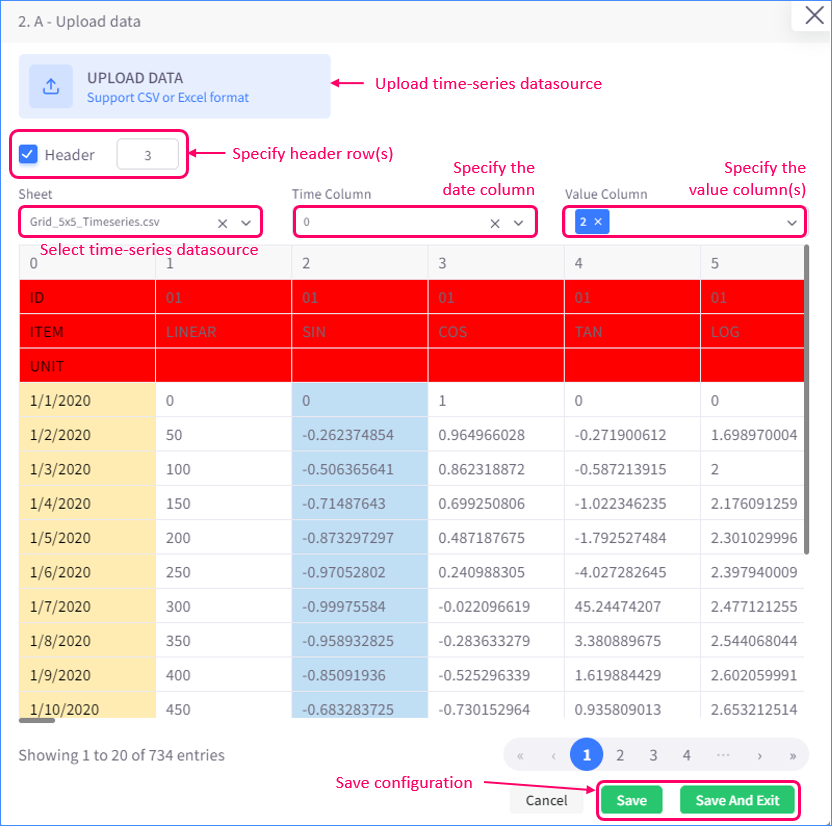Viewport: 832px width, 826px height.
Task: Click the LOG item cell
Action: [x=752, y=332]
